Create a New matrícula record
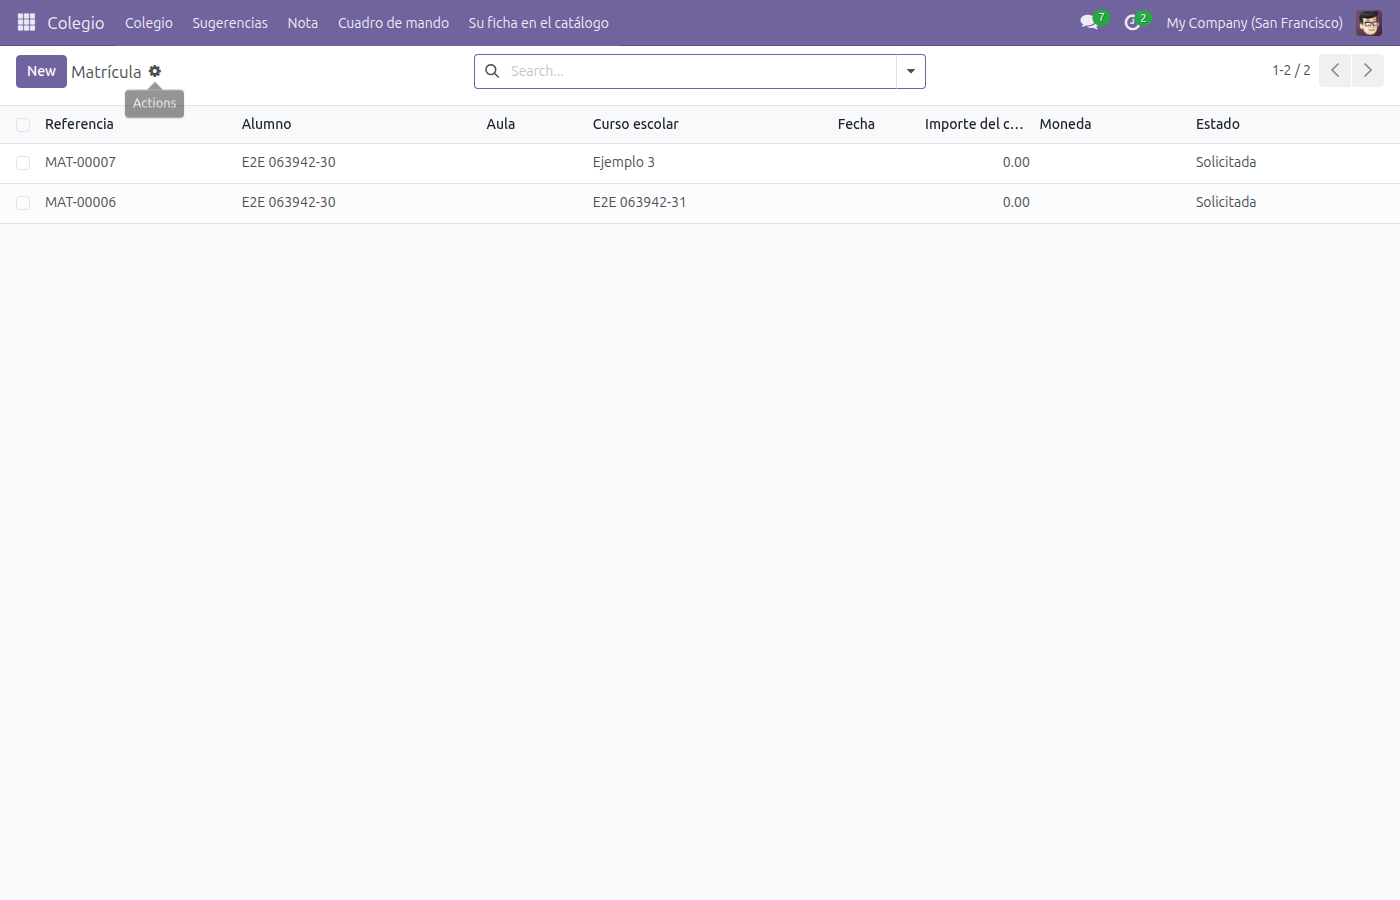This screenshot has height=900, width=1400. pos(41,71)
